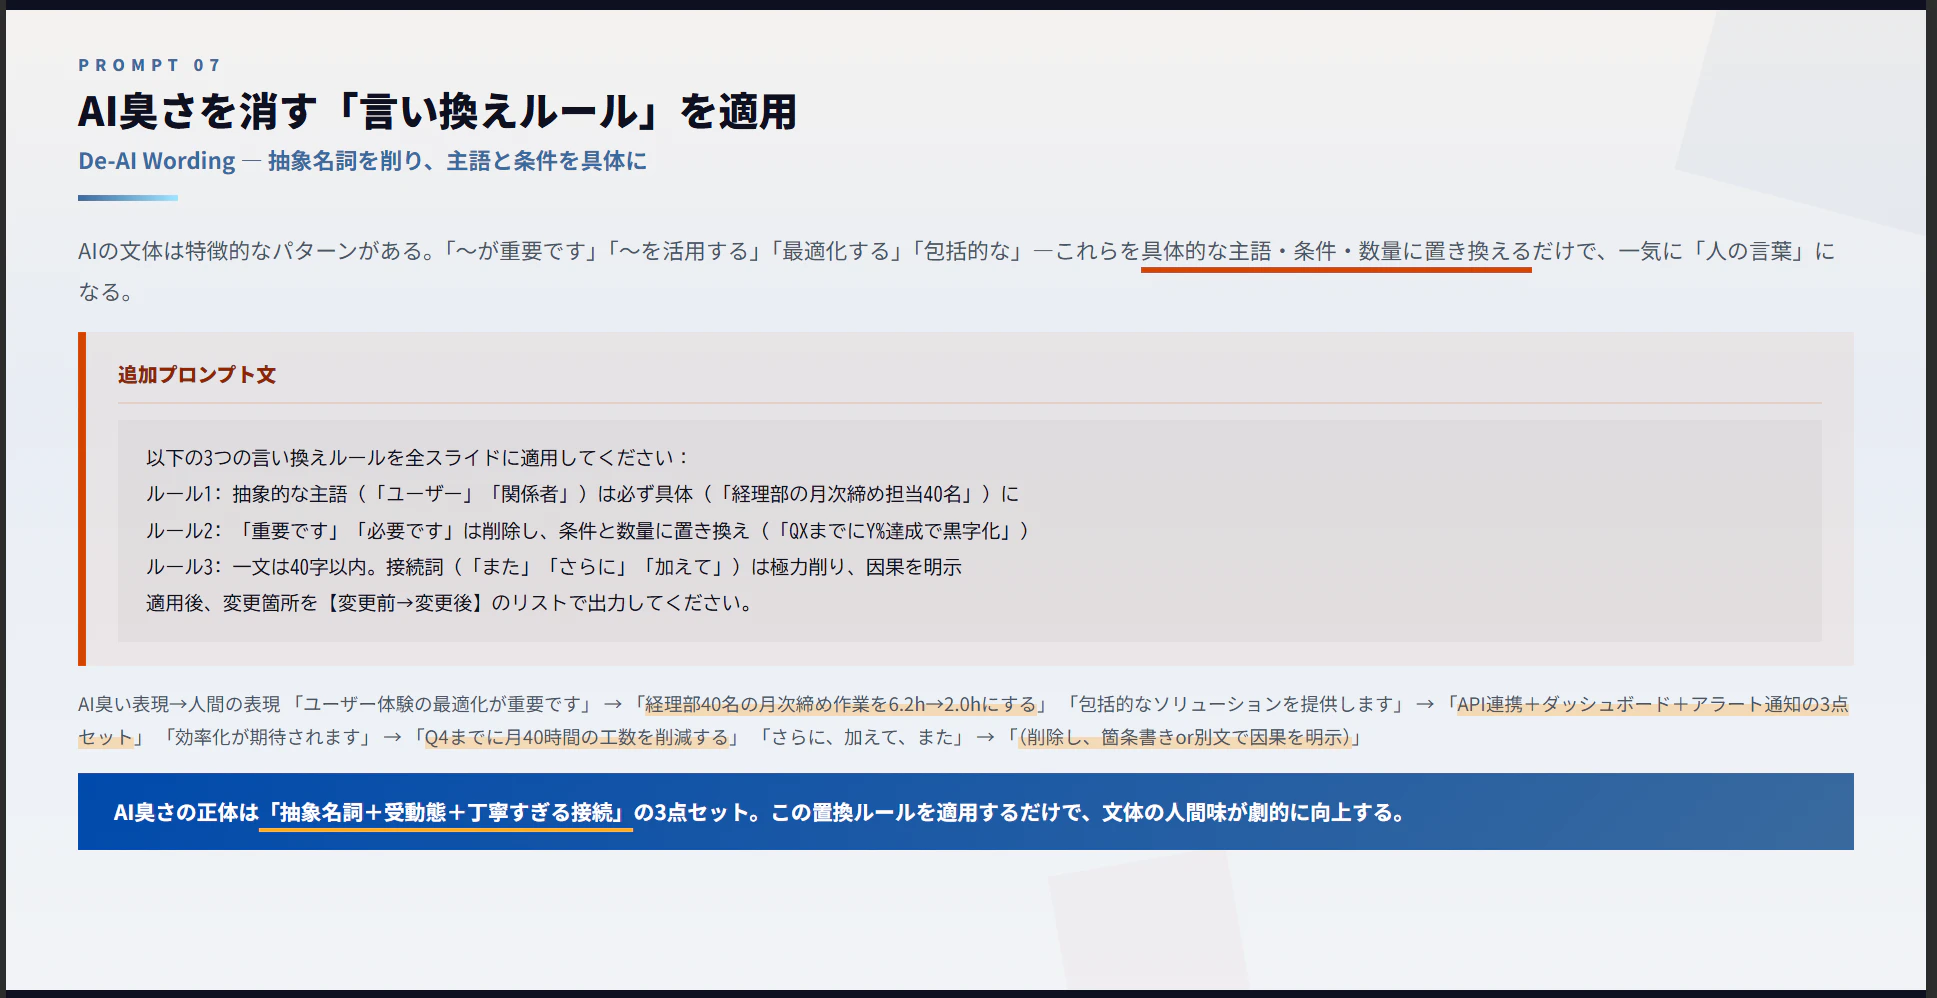Click the quoted phrase 「〜が重要です」 in the intro
Viewport: 1937px width, 998px height.
(x=518, y=251)
